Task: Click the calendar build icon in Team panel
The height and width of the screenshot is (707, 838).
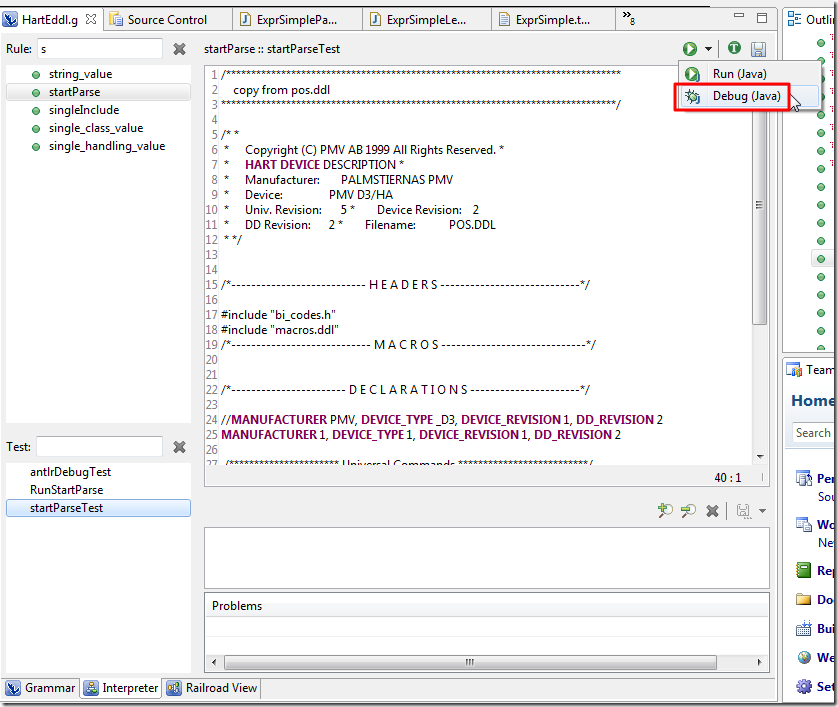Action: tap(803, 628)
